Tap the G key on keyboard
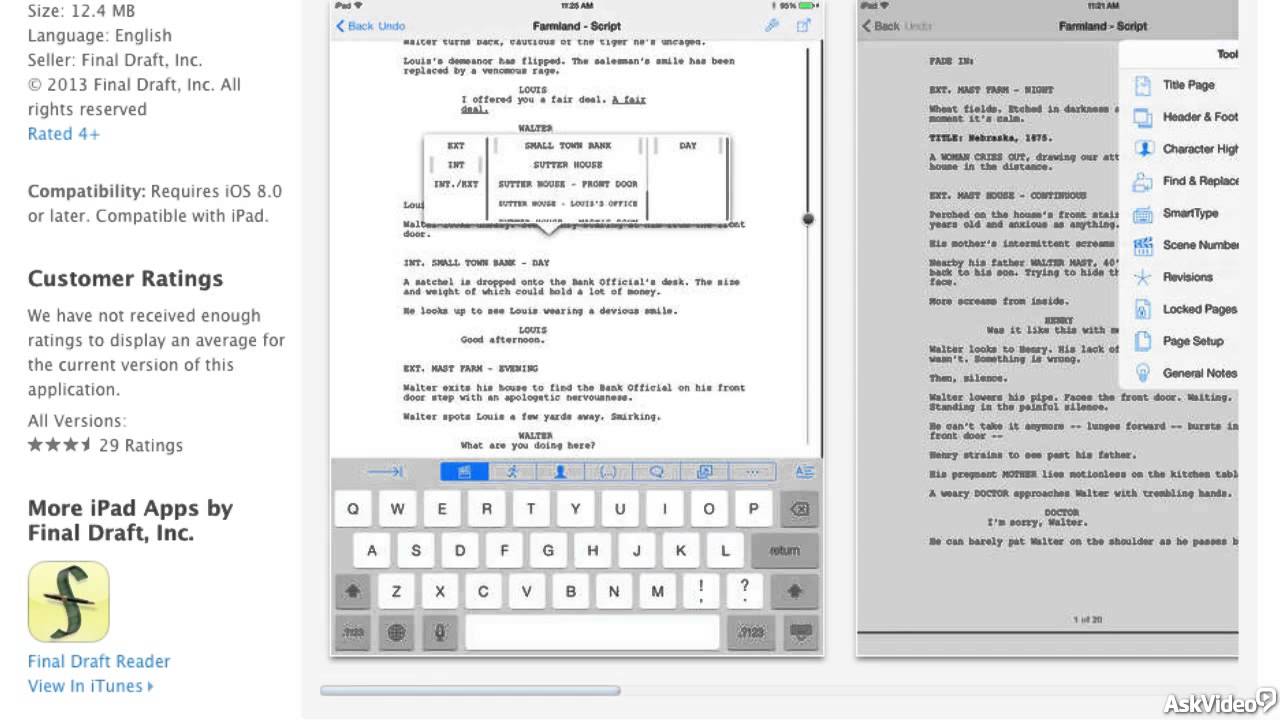The width and height of the screenshot is (1280, 720). coord(549,550)
